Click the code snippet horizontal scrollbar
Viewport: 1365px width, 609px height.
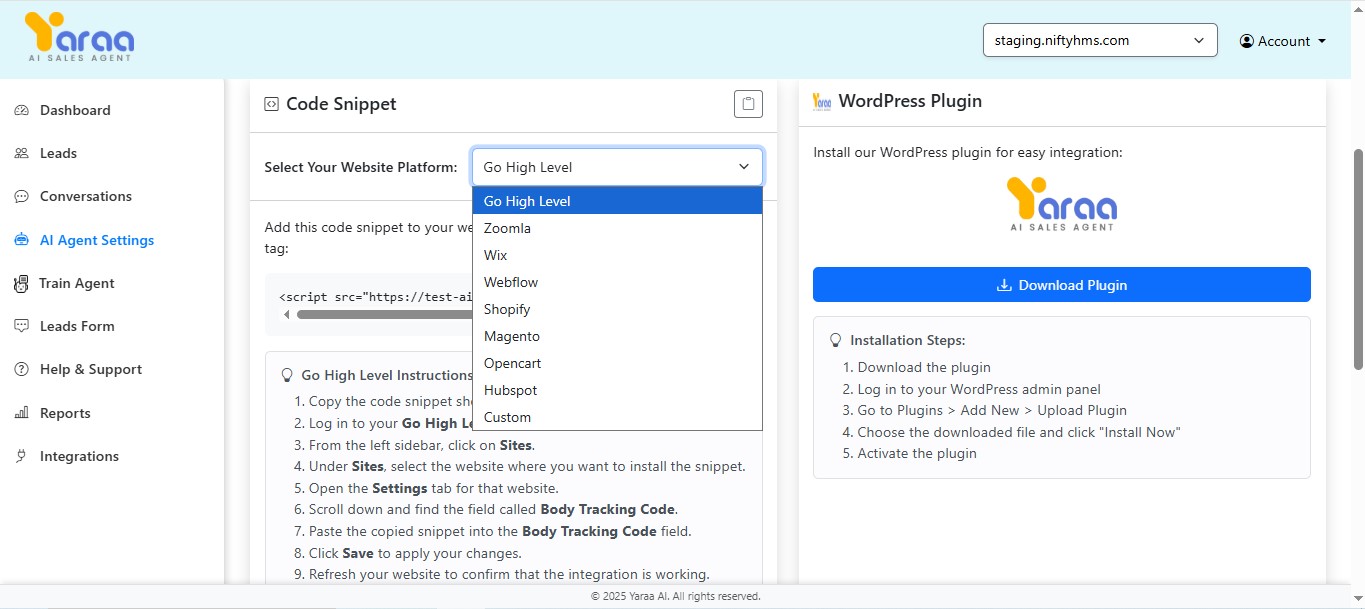[384, 315]
